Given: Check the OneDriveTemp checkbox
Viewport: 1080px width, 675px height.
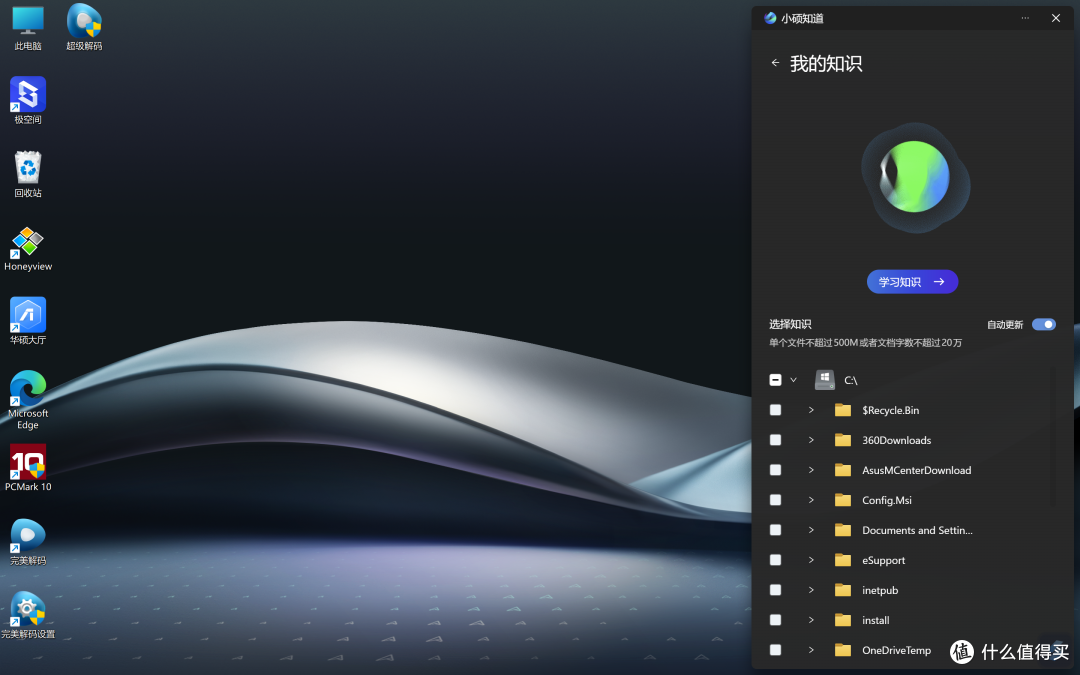Looking at the screenshot, I should 775,650.
